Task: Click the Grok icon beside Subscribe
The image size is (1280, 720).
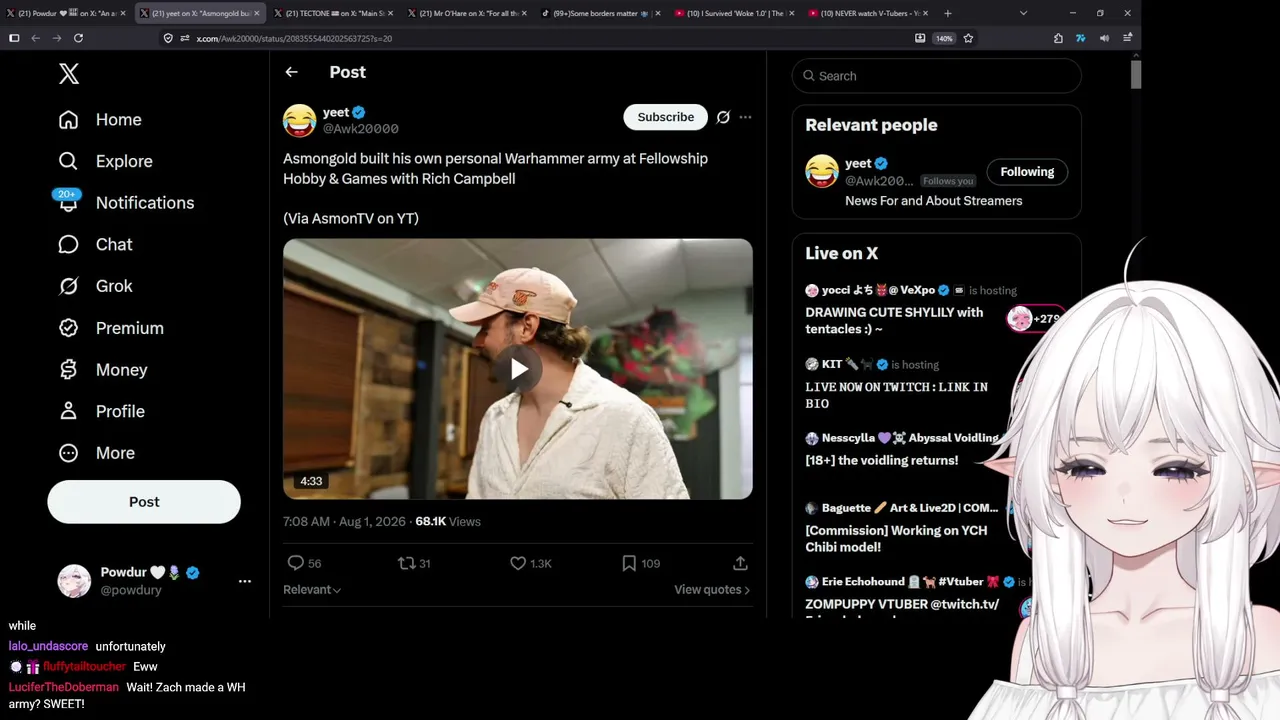Action: [723, 117]
